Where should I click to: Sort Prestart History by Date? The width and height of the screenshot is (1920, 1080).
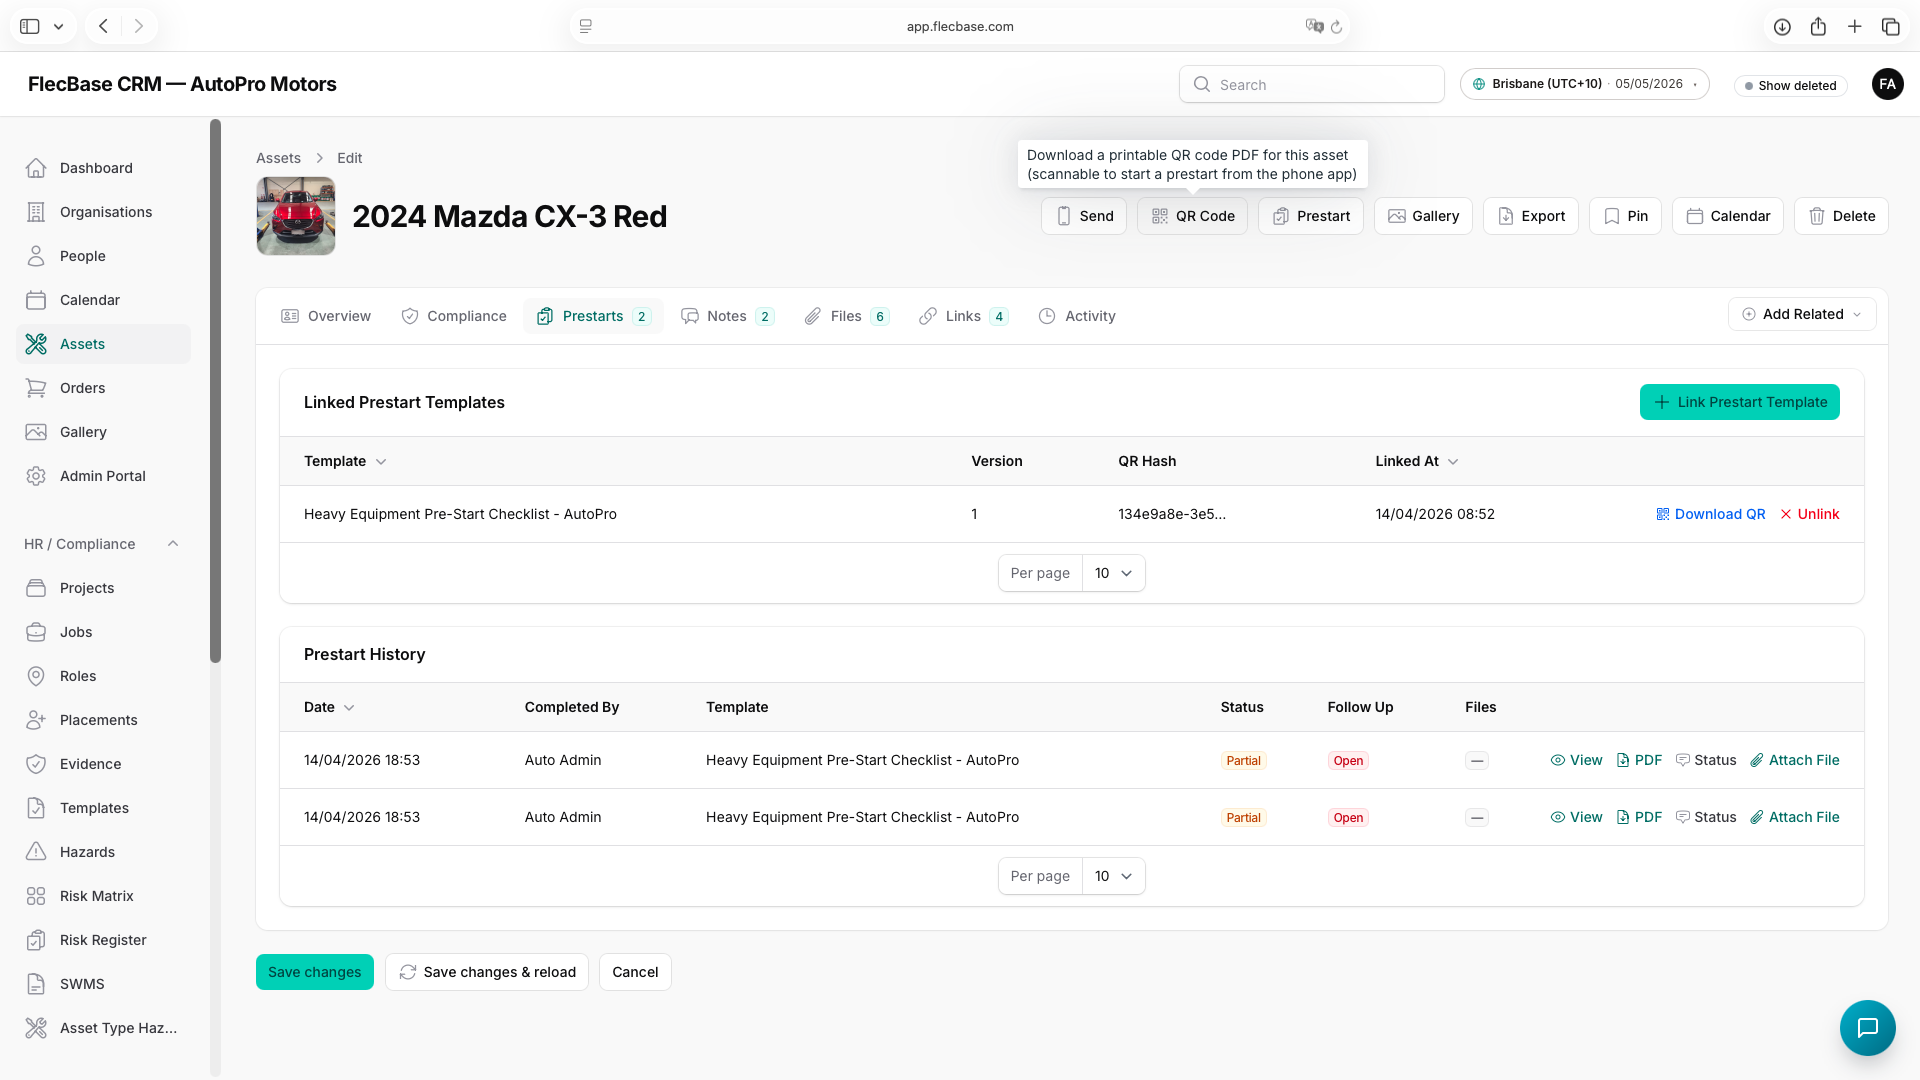329,707
